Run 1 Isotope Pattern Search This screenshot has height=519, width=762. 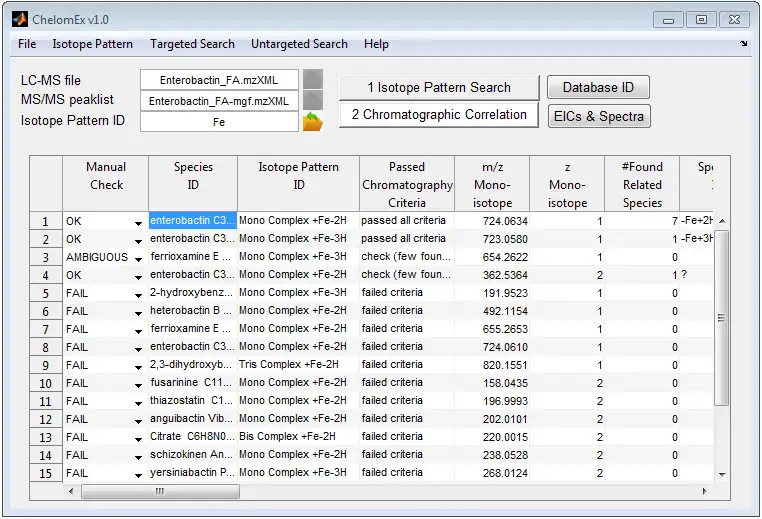pyautogui.click(x=439, y=87)
